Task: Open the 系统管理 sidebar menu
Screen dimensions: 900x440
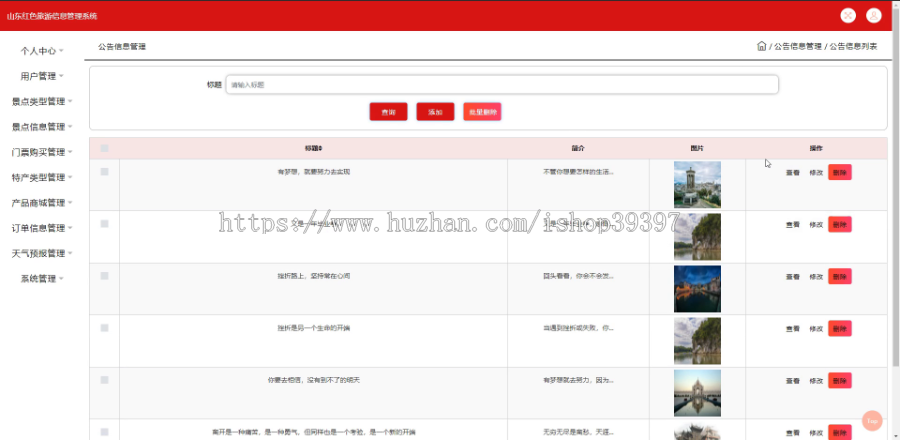Action: [x=42, y=279]
